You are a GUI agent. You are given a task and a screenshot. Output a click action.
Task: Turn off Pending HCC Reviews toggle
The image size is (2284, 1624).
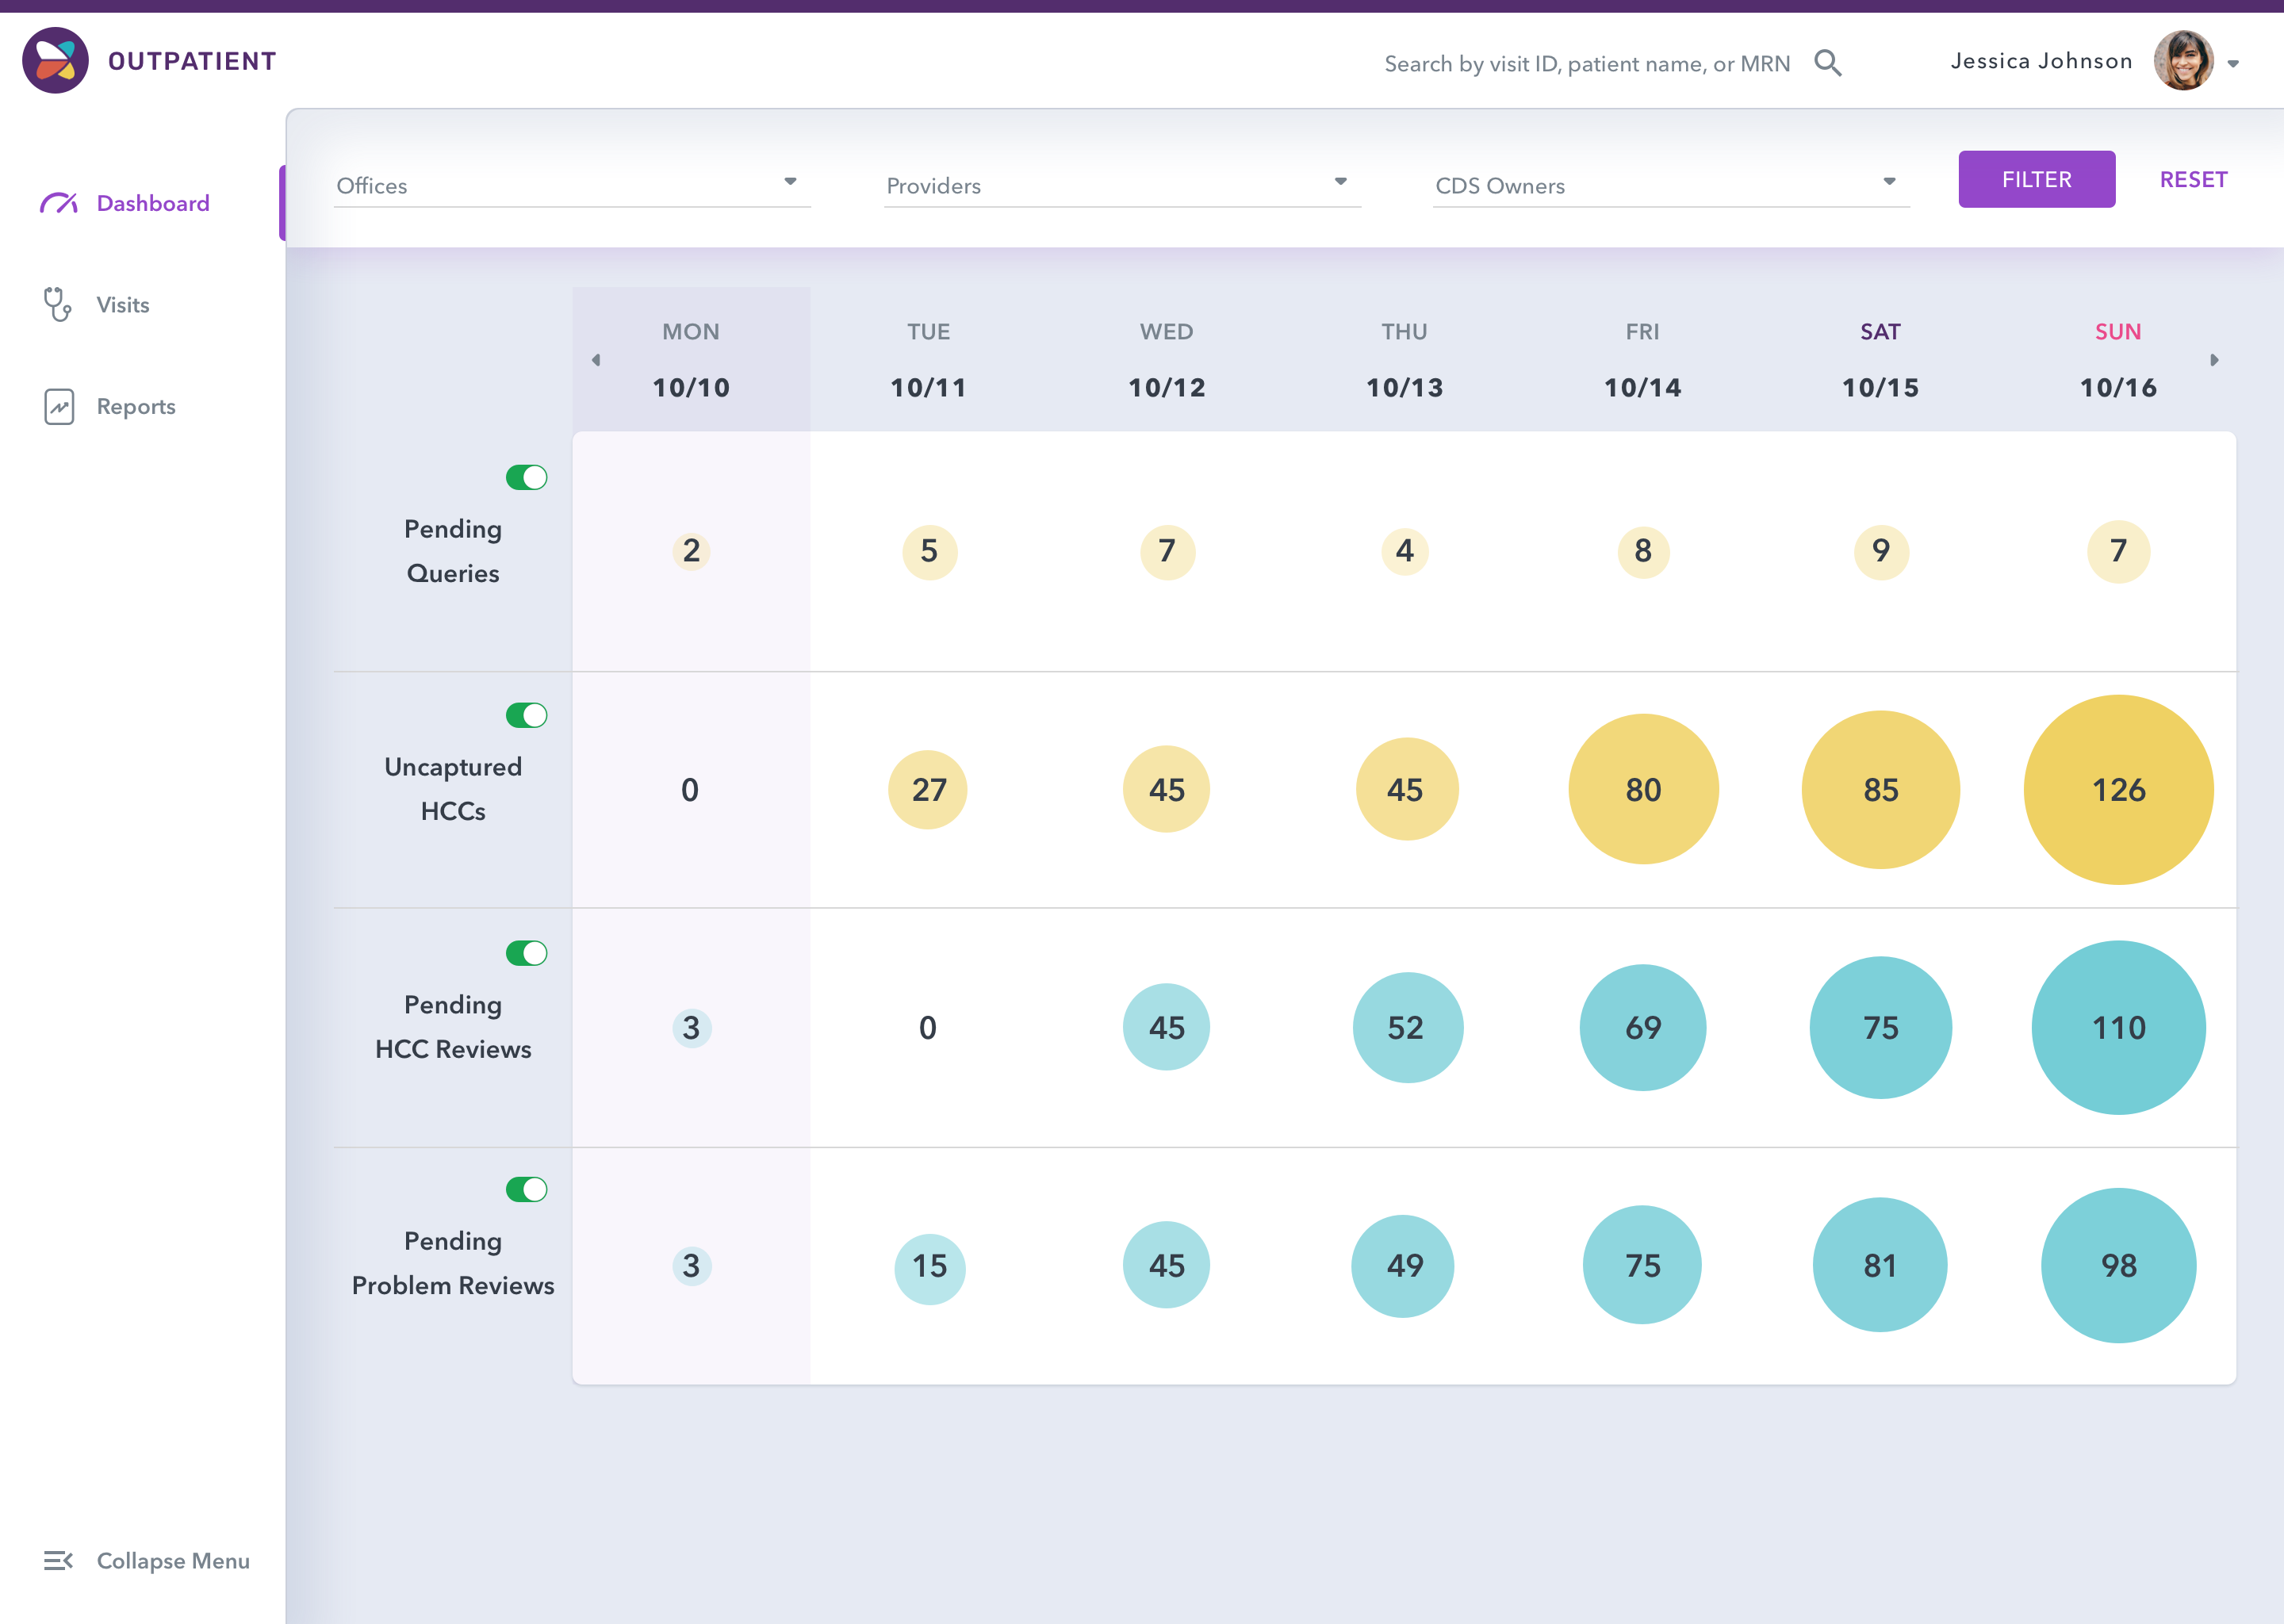[526, 953]
